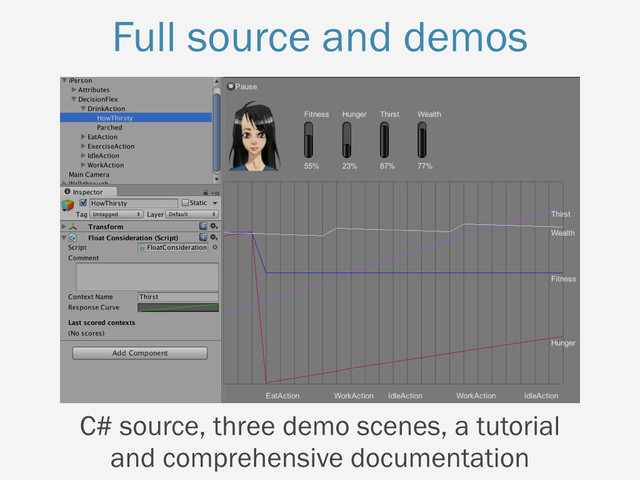This screenshot has width=640, height=480.
Task: Click into the Comment text area
Action: pos(147,276)
